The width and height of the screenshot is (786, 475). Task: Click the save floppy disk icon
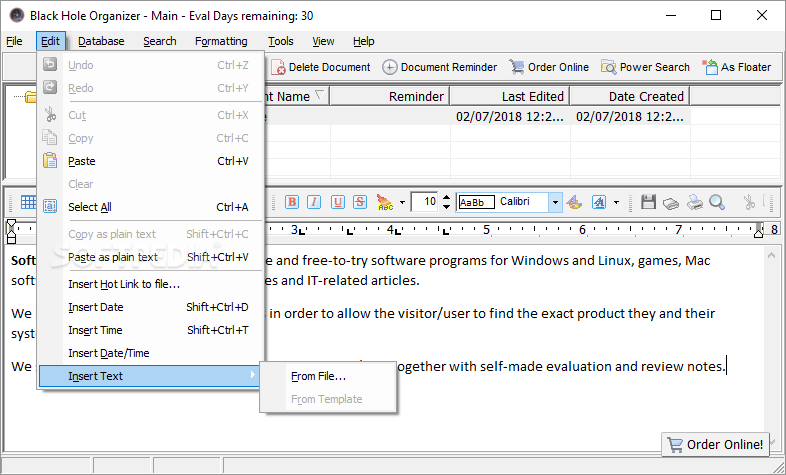click(648, 202)
